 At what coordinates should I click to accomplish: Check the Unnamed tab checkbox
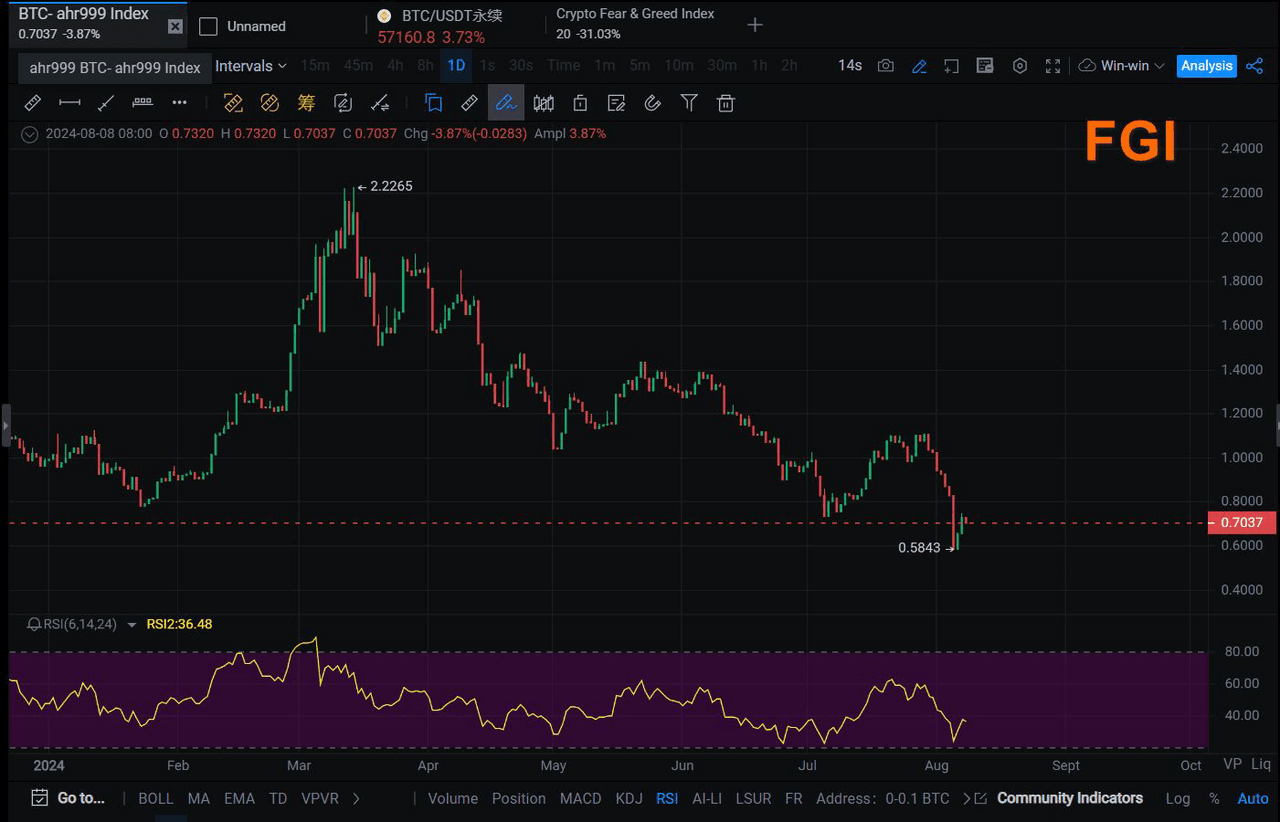[x=208, y=26]
